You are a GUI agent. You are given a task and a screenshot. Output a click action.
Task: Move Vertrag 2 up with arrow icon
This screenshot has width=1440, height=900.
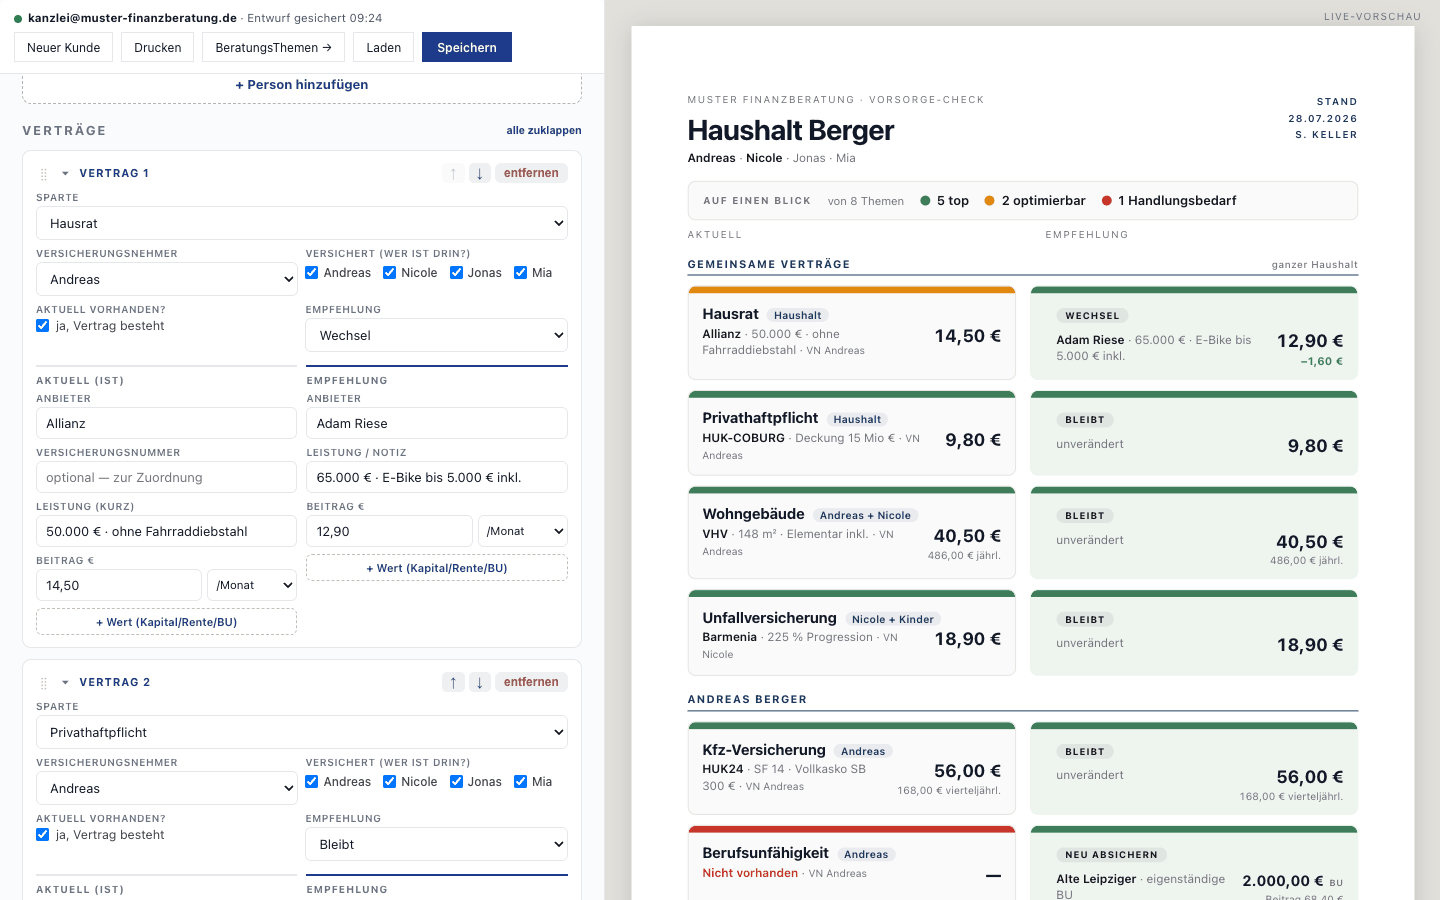[453, 682]
